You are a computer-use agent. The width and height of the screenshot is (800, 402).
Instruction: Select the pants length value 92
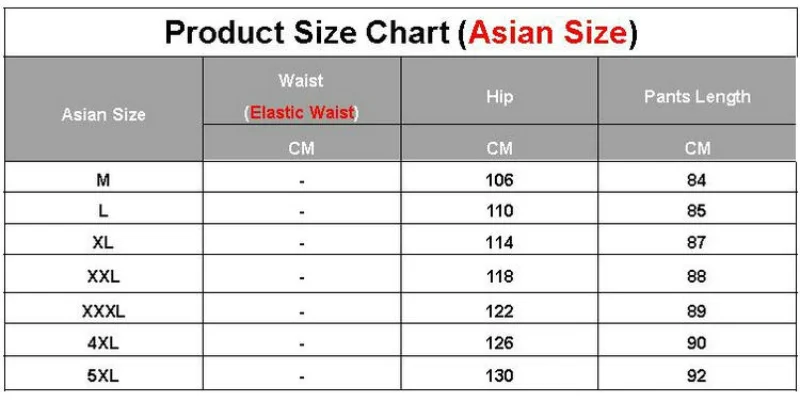pyautogui.click(x=697, y=376)
